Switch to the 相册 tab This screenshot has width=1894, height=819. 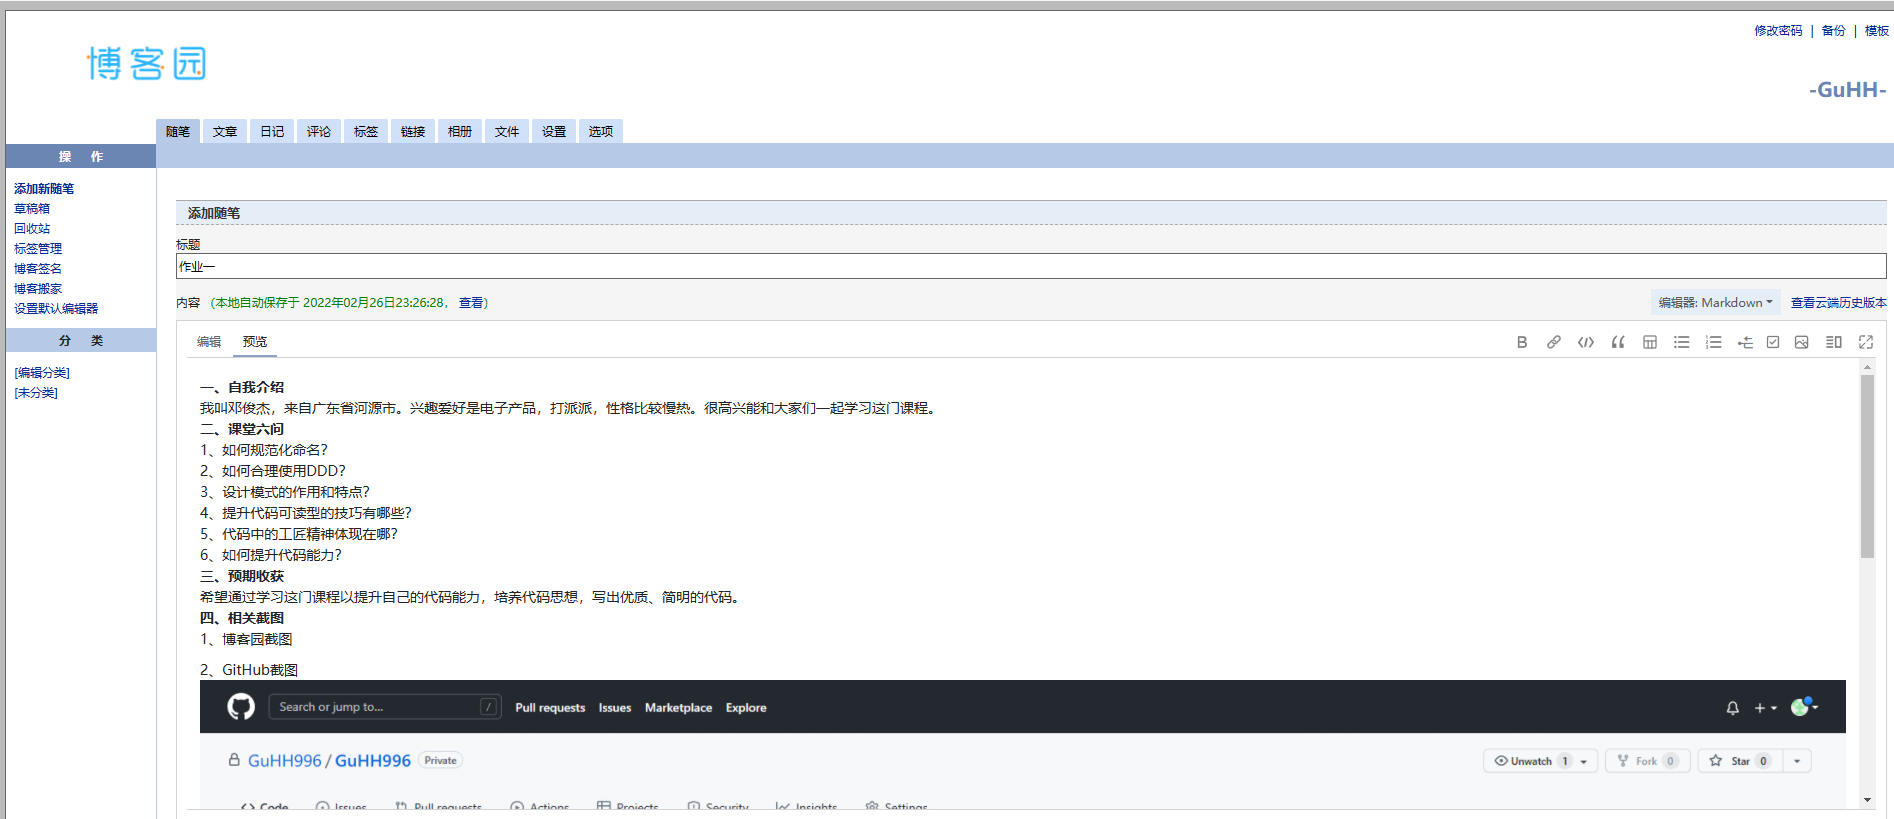[460, 131]
